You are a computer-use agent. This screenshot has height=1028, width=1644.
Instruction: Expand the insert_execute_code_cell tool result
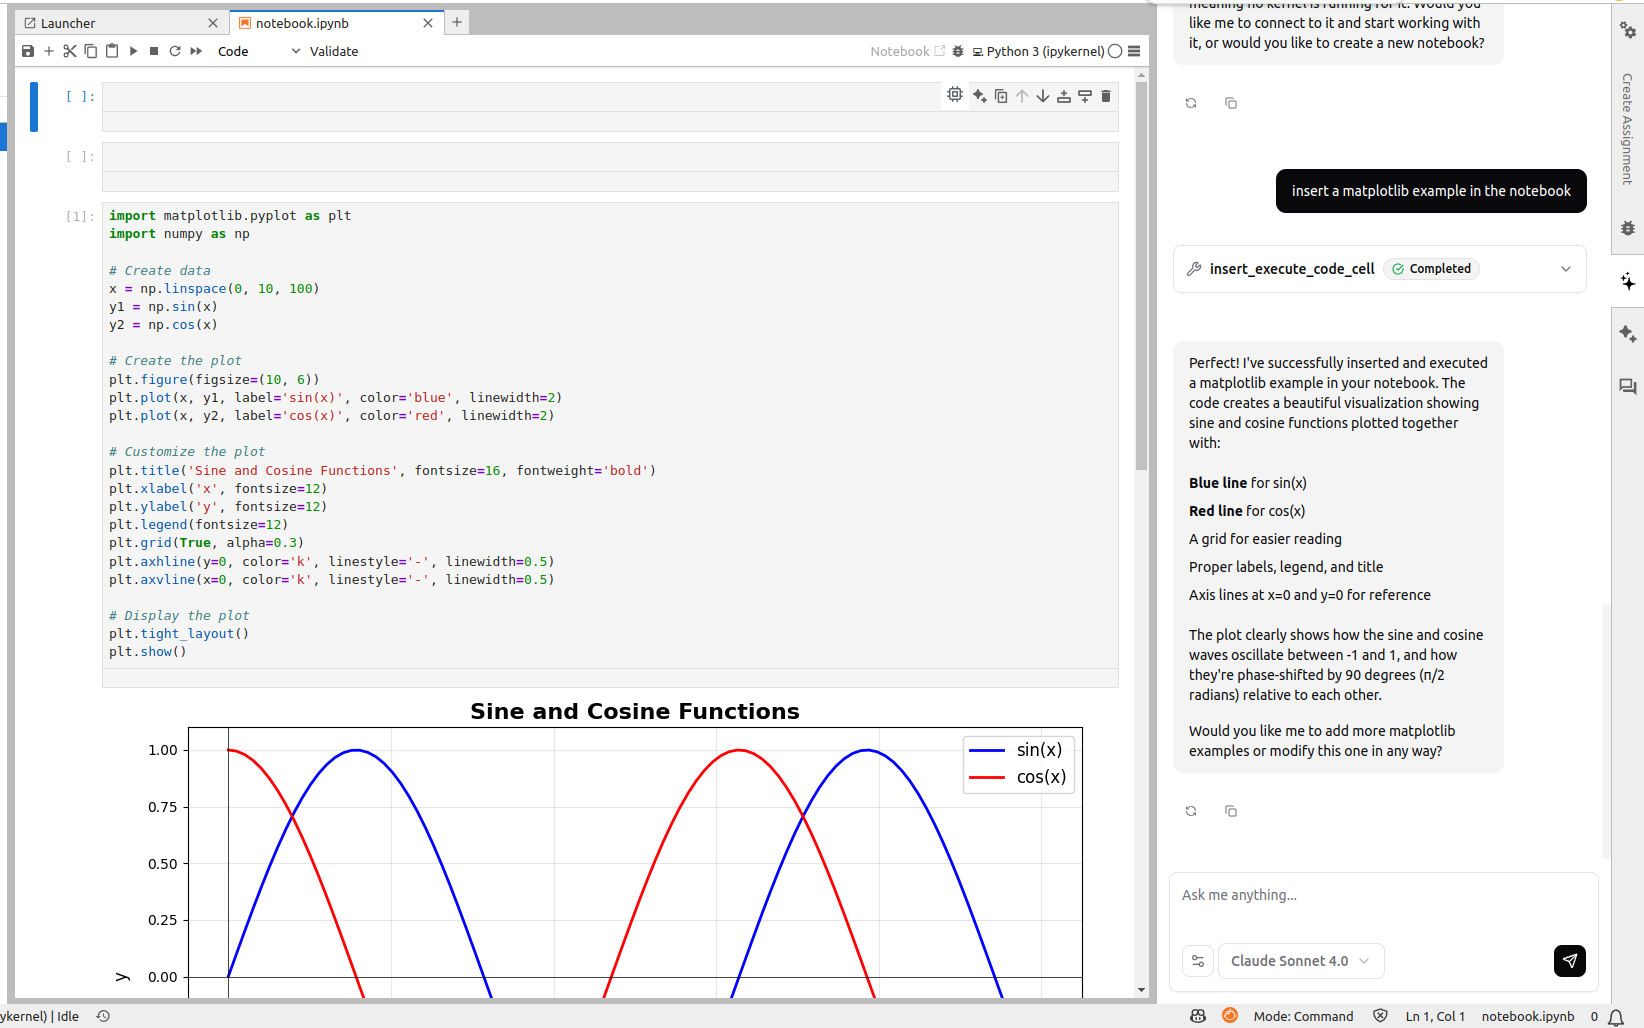pos(1566,269)
